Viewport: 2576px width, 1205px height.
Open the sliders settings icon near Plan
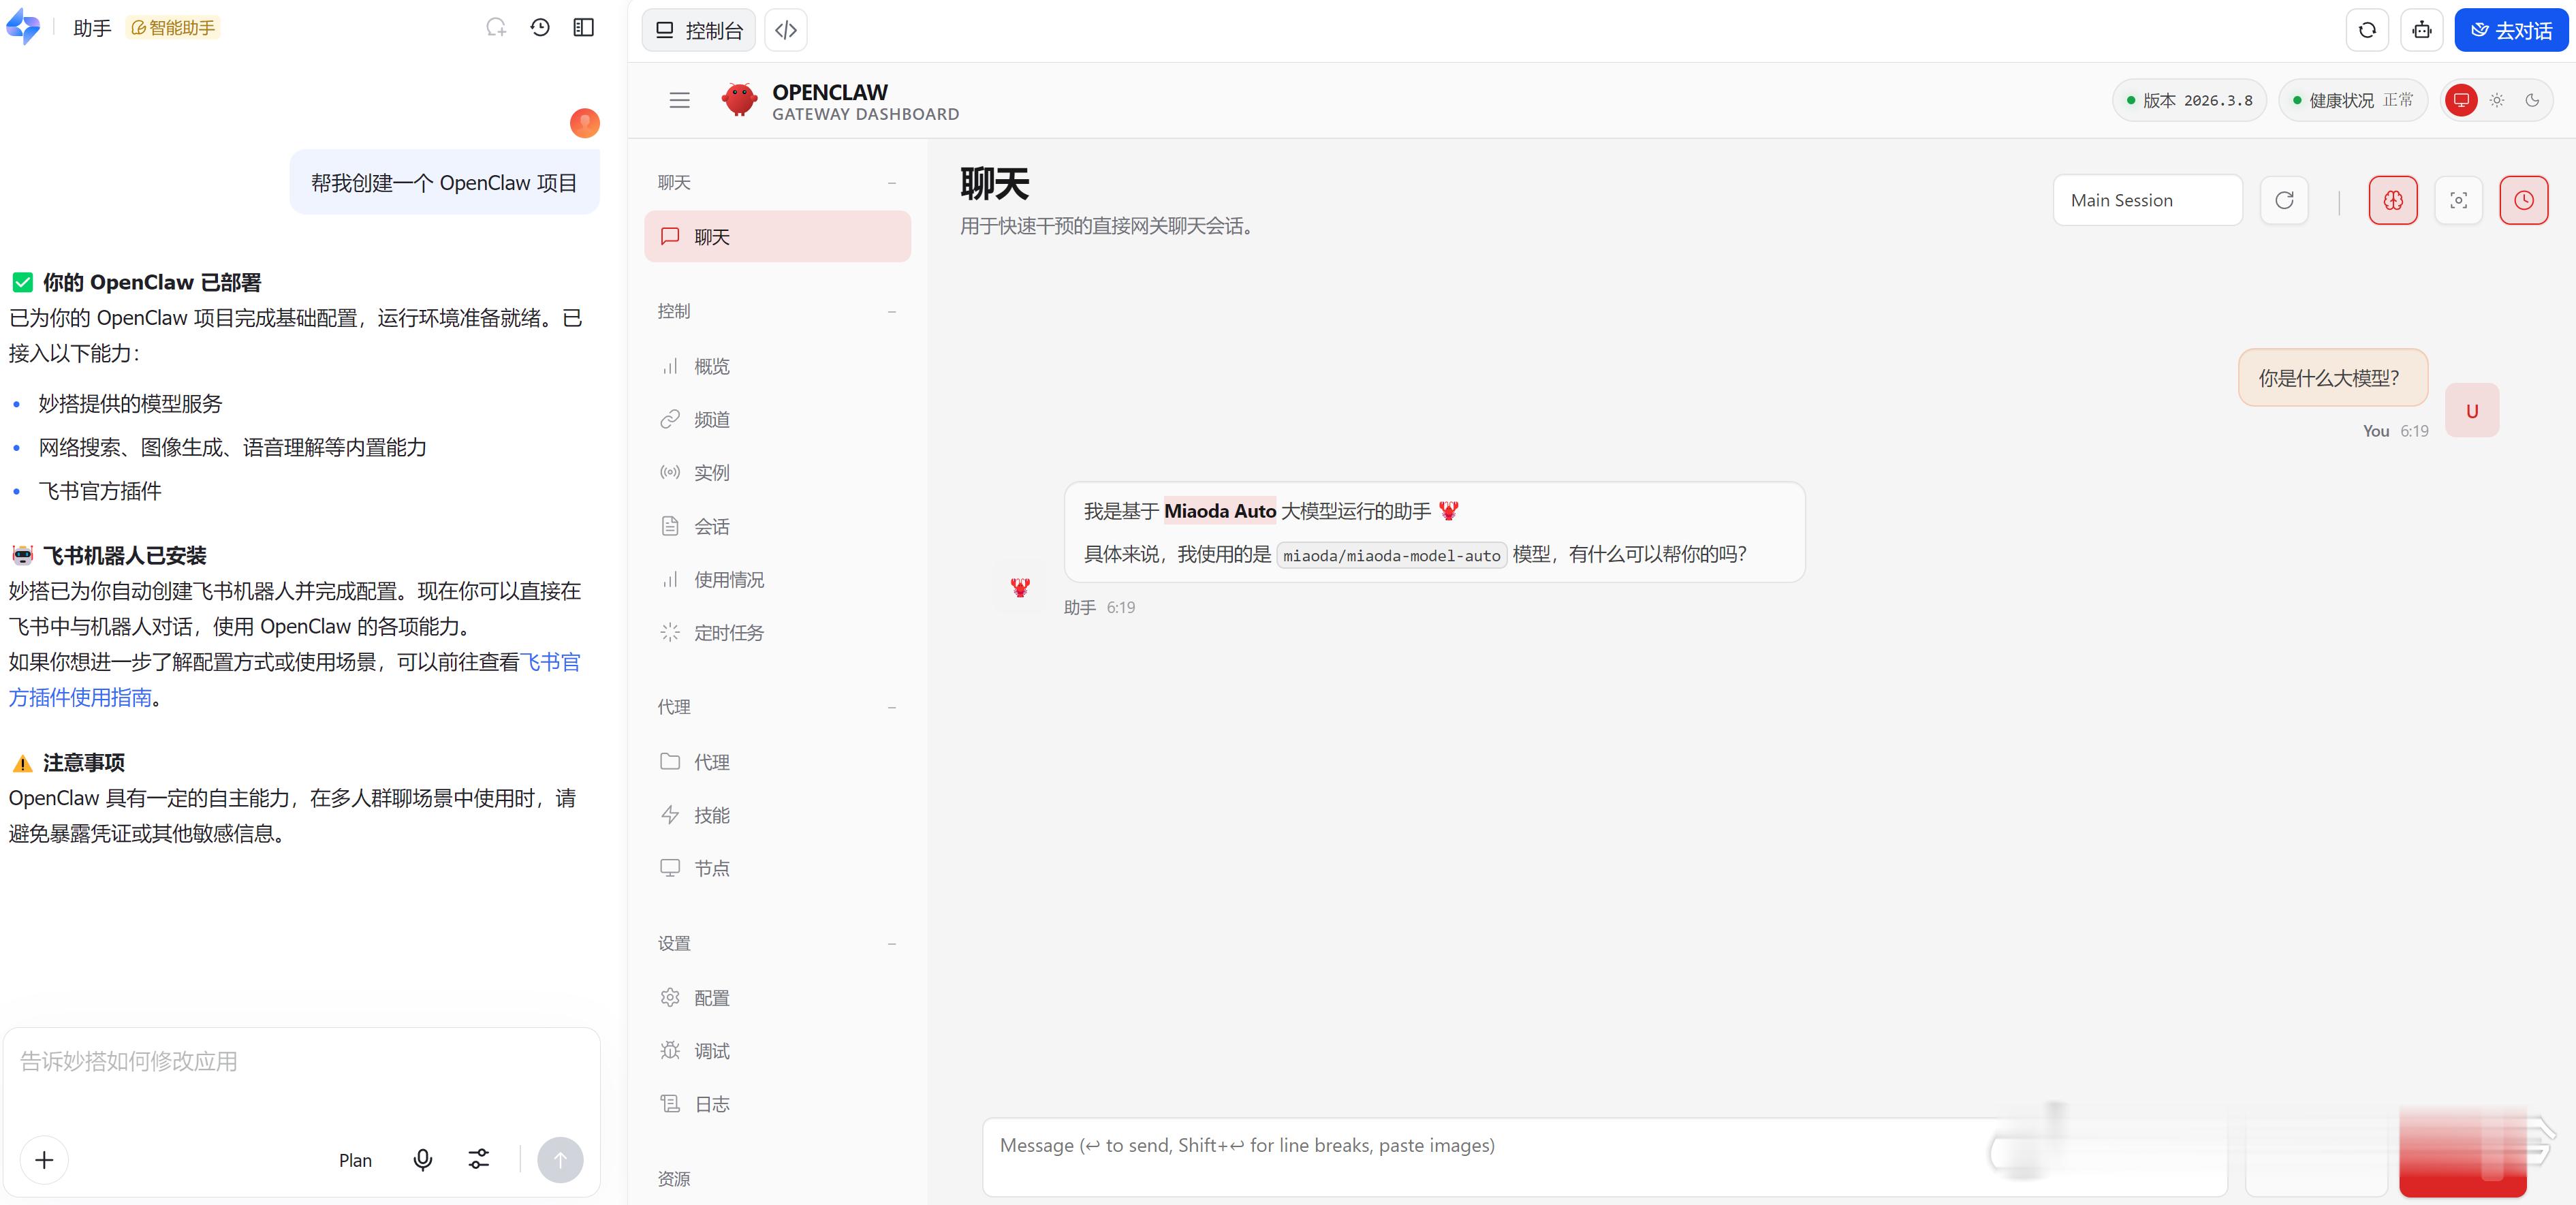(x=479, y=1159)
